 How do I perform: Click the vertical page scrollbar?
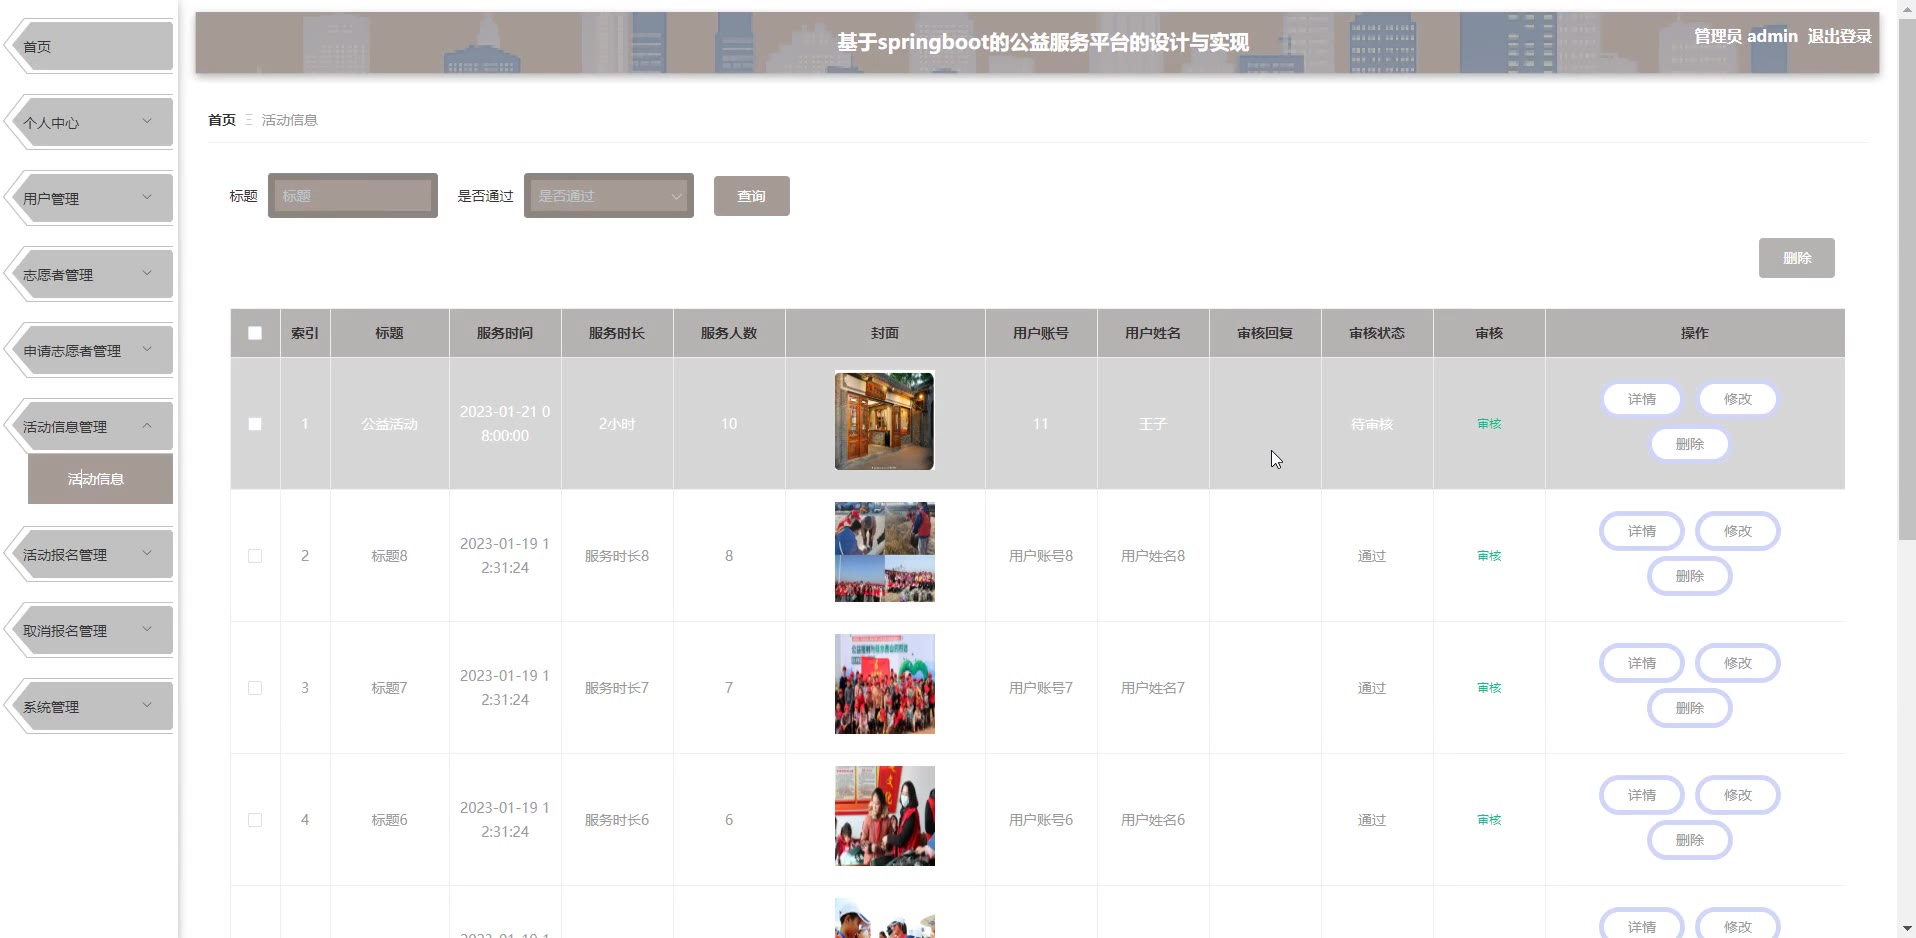(x=1907, y=280)
